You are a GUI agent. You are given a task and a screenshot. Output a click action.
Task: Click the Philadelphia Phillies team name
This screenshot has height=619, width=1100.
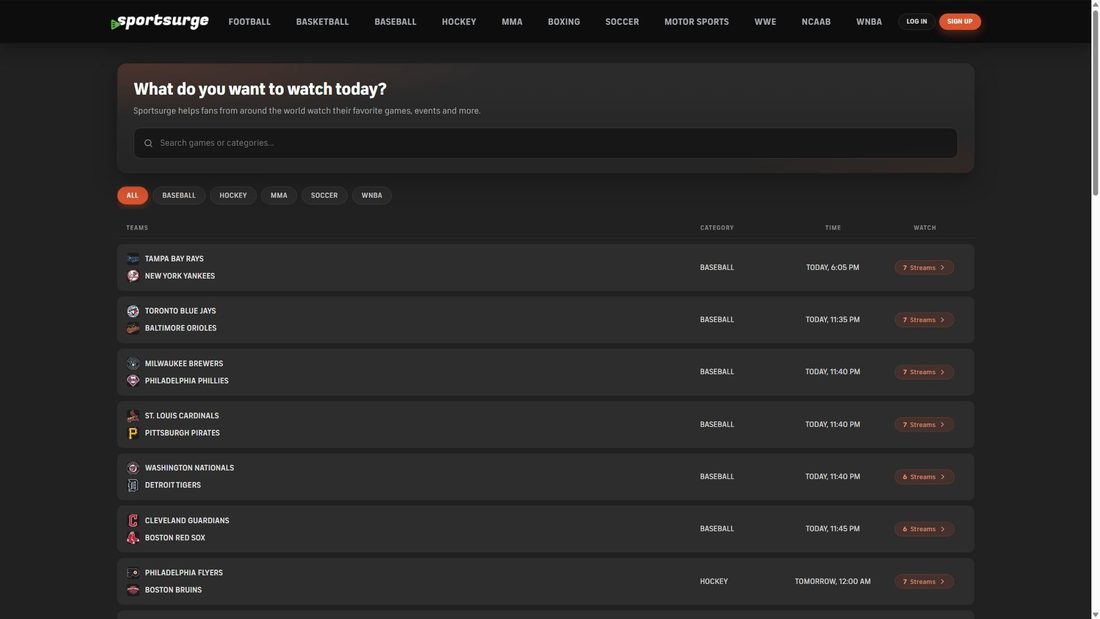click(187, 381)
